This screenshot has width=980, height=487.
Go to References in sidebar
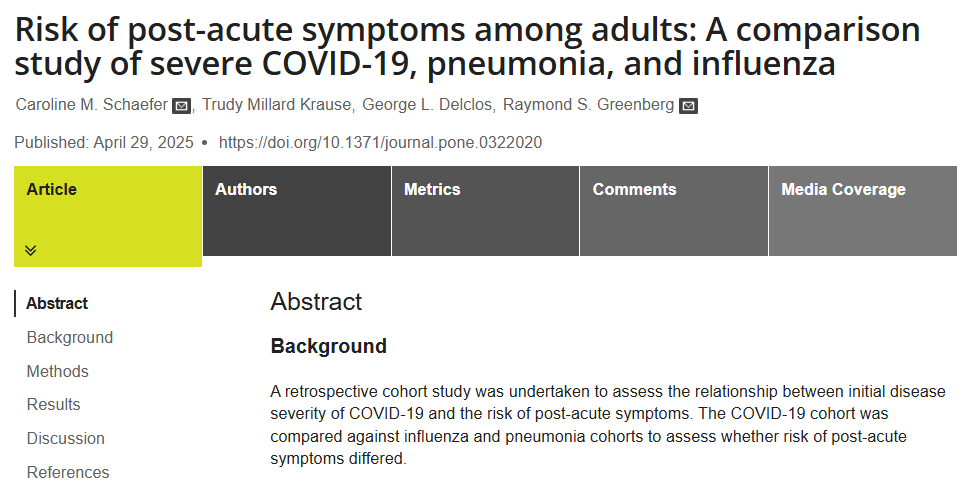point(68,472)
